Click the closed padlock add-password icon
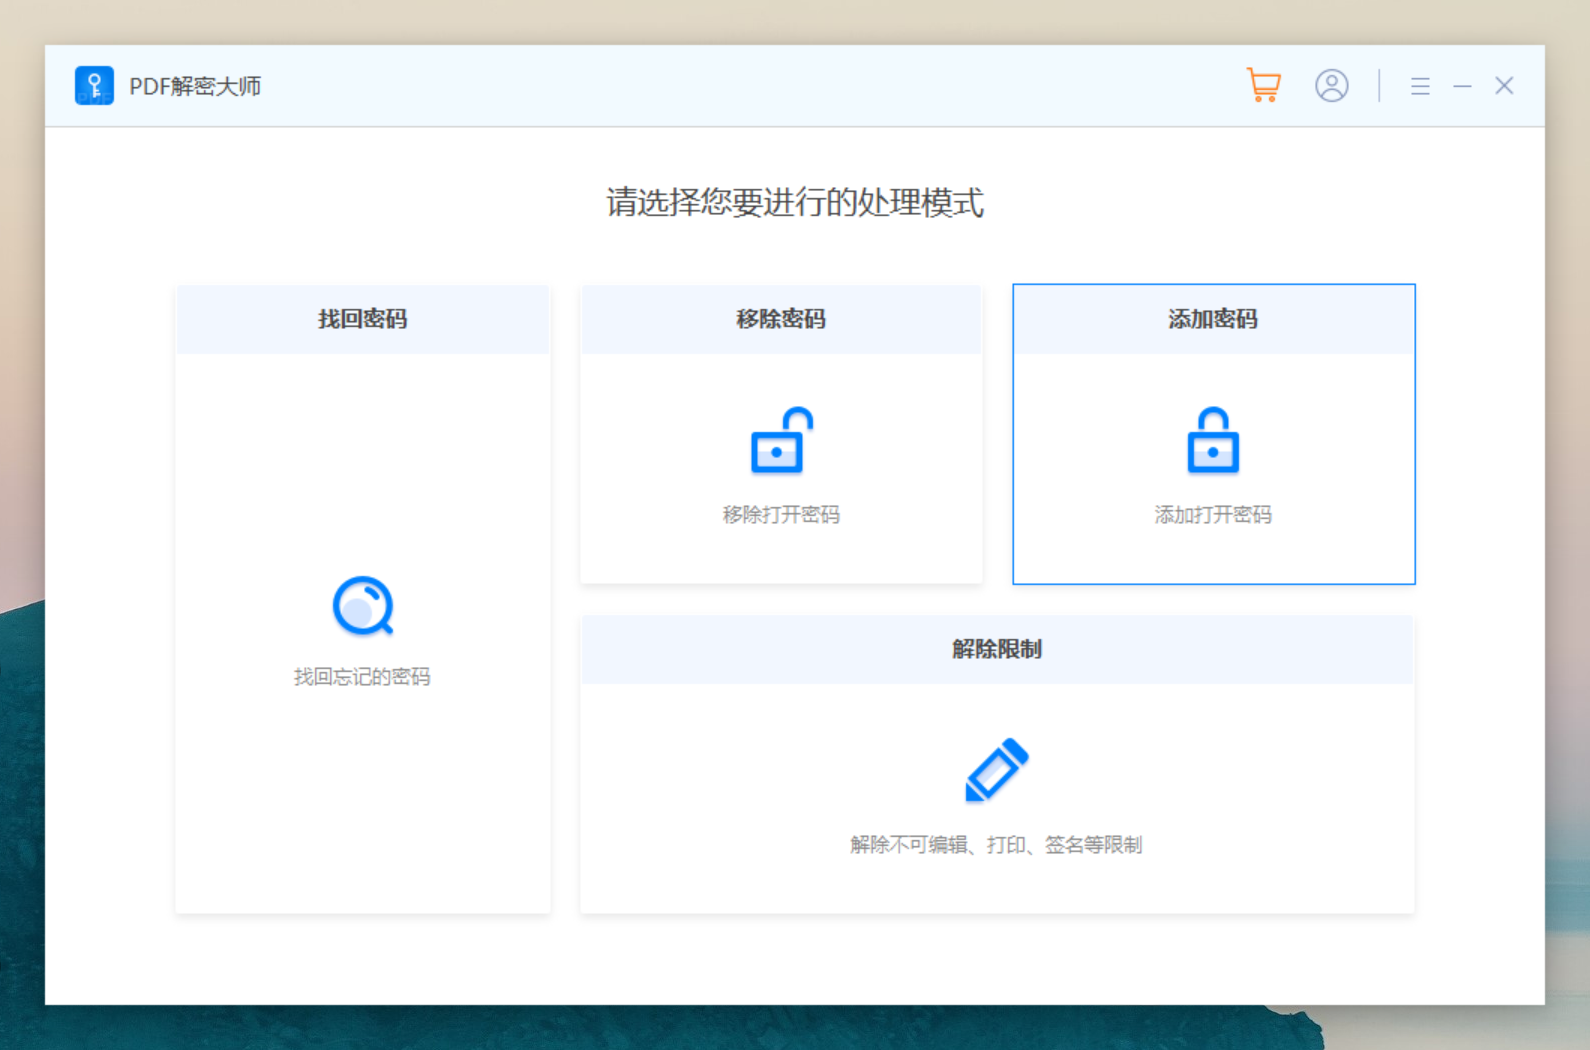Viewport: 1590px width, 1050px height. [x=1213, y=440]
